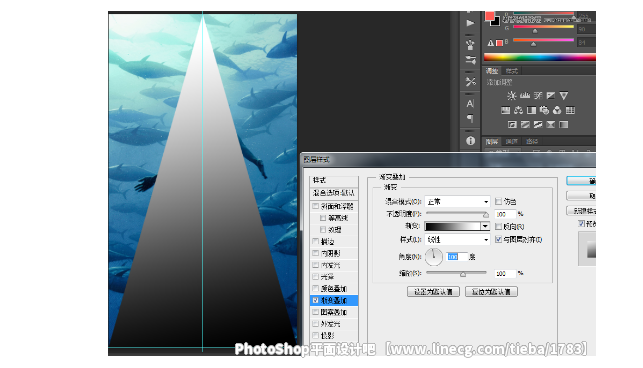Screen dimensions: 643x368
Task: Select 样式 at the style list top
Action: click(x=334, y=180)
